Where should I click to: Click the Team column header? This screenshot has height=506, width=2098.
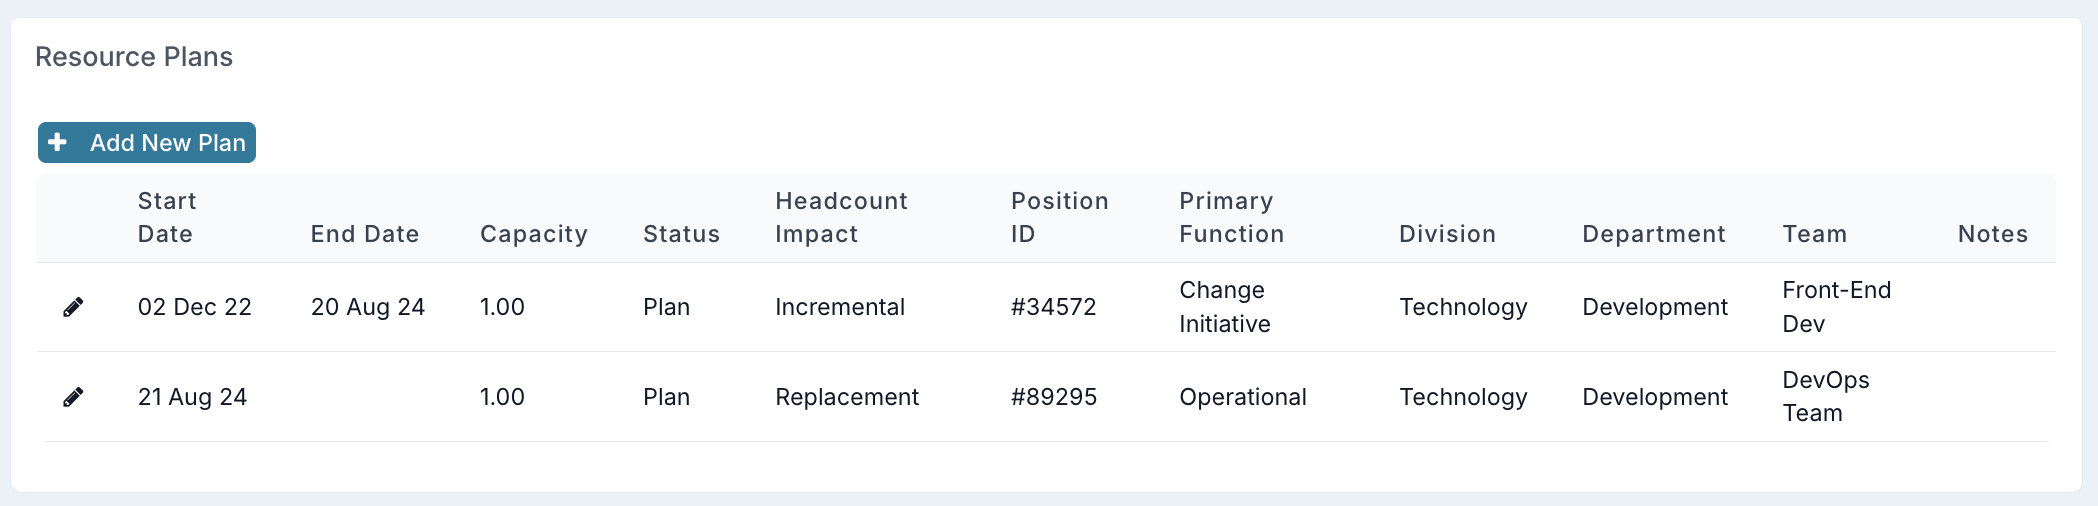pyautogui.click(x=1815, y=234)
